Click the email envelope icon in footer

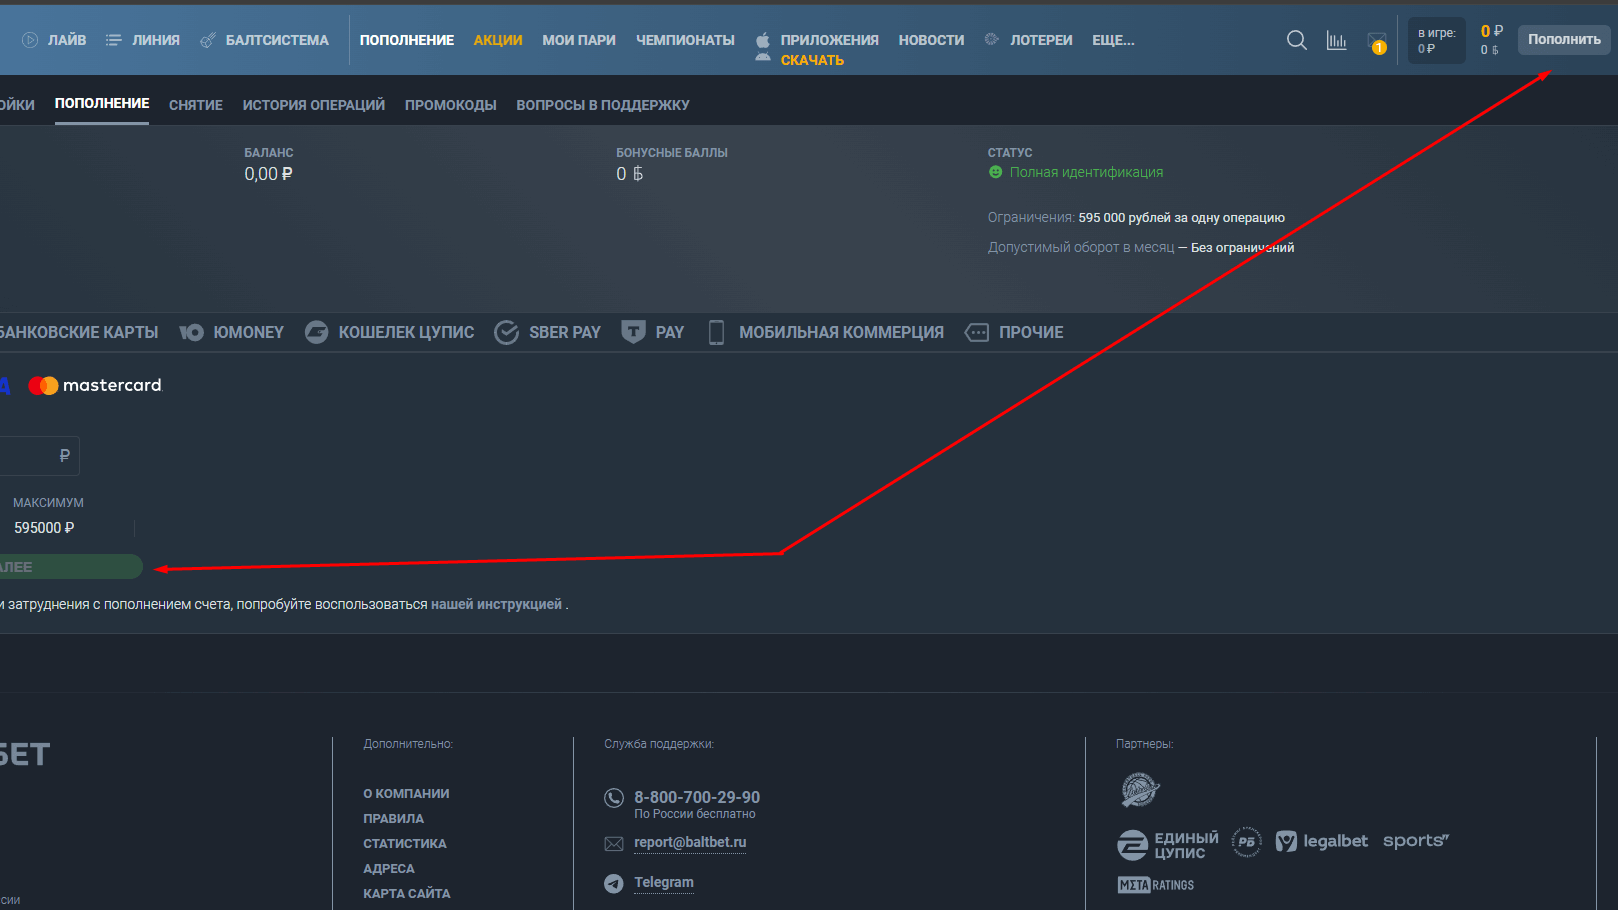[x=614, y=844]
